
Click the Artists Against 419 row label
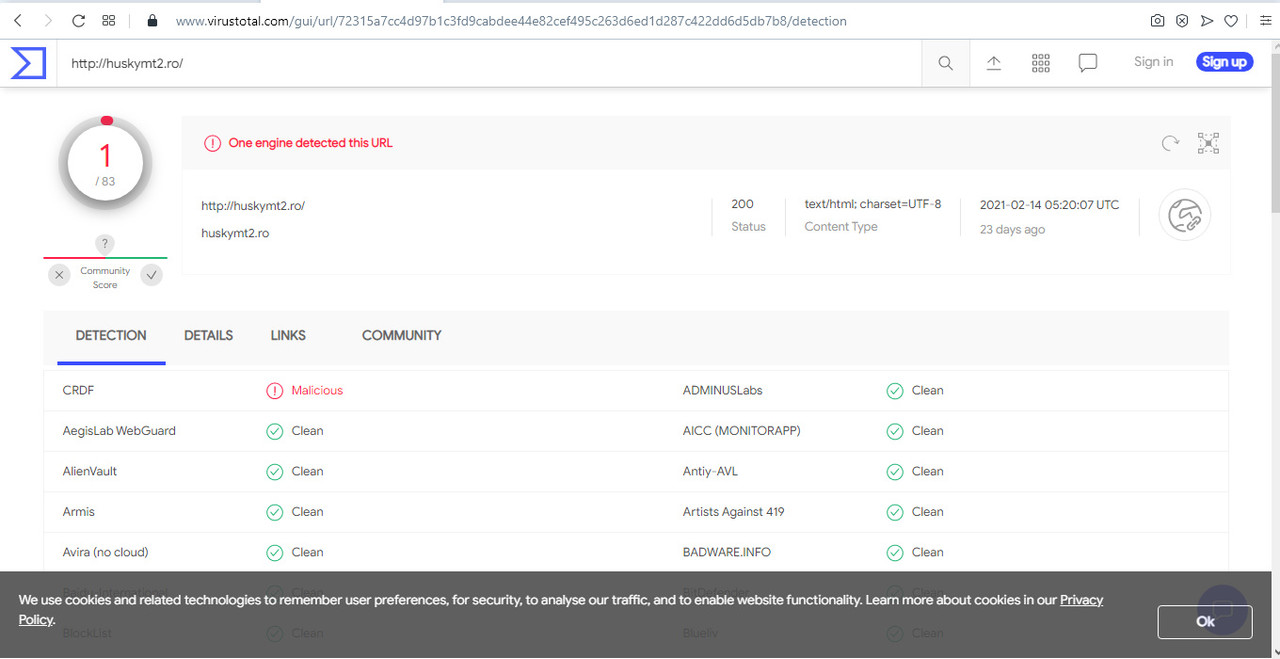(x=733, y=512)
